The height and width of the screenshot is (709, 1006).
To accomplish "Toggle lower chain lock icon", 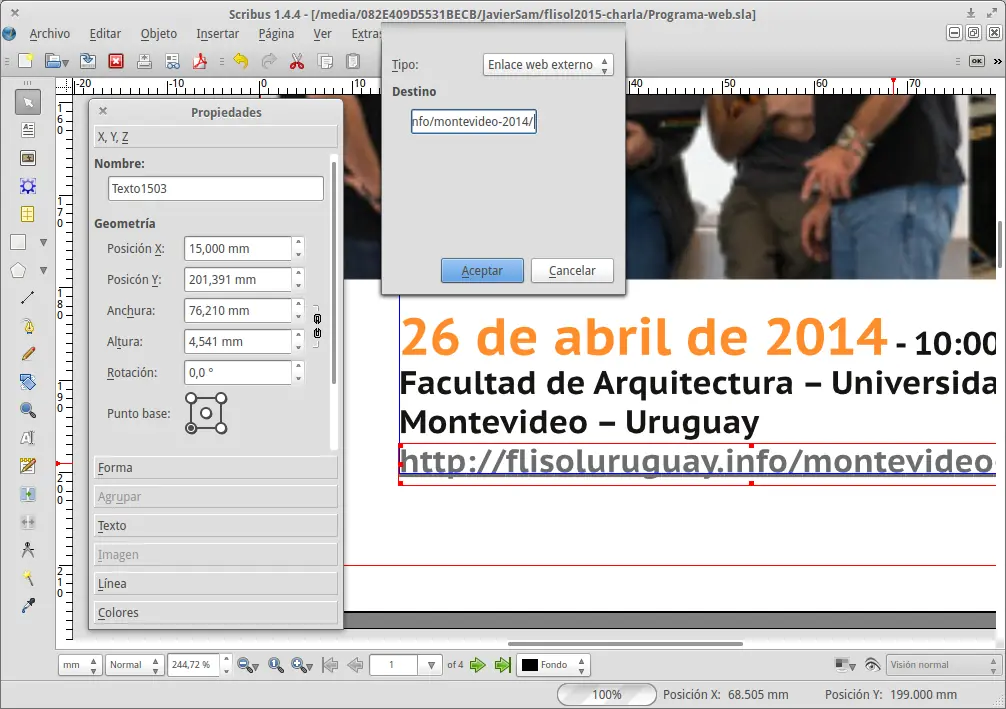I will pos(317,333).
